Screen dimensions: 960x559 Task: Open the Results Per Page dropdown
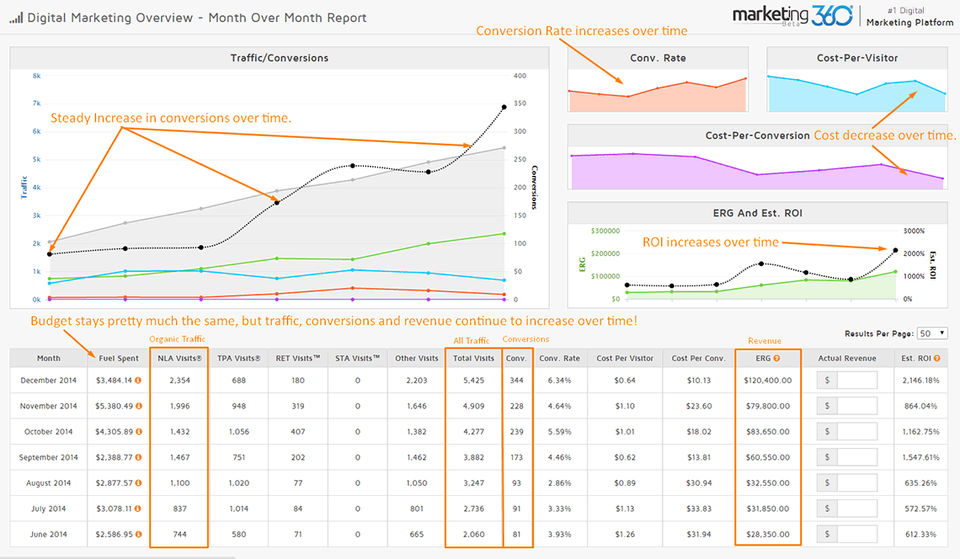[932, 334]
